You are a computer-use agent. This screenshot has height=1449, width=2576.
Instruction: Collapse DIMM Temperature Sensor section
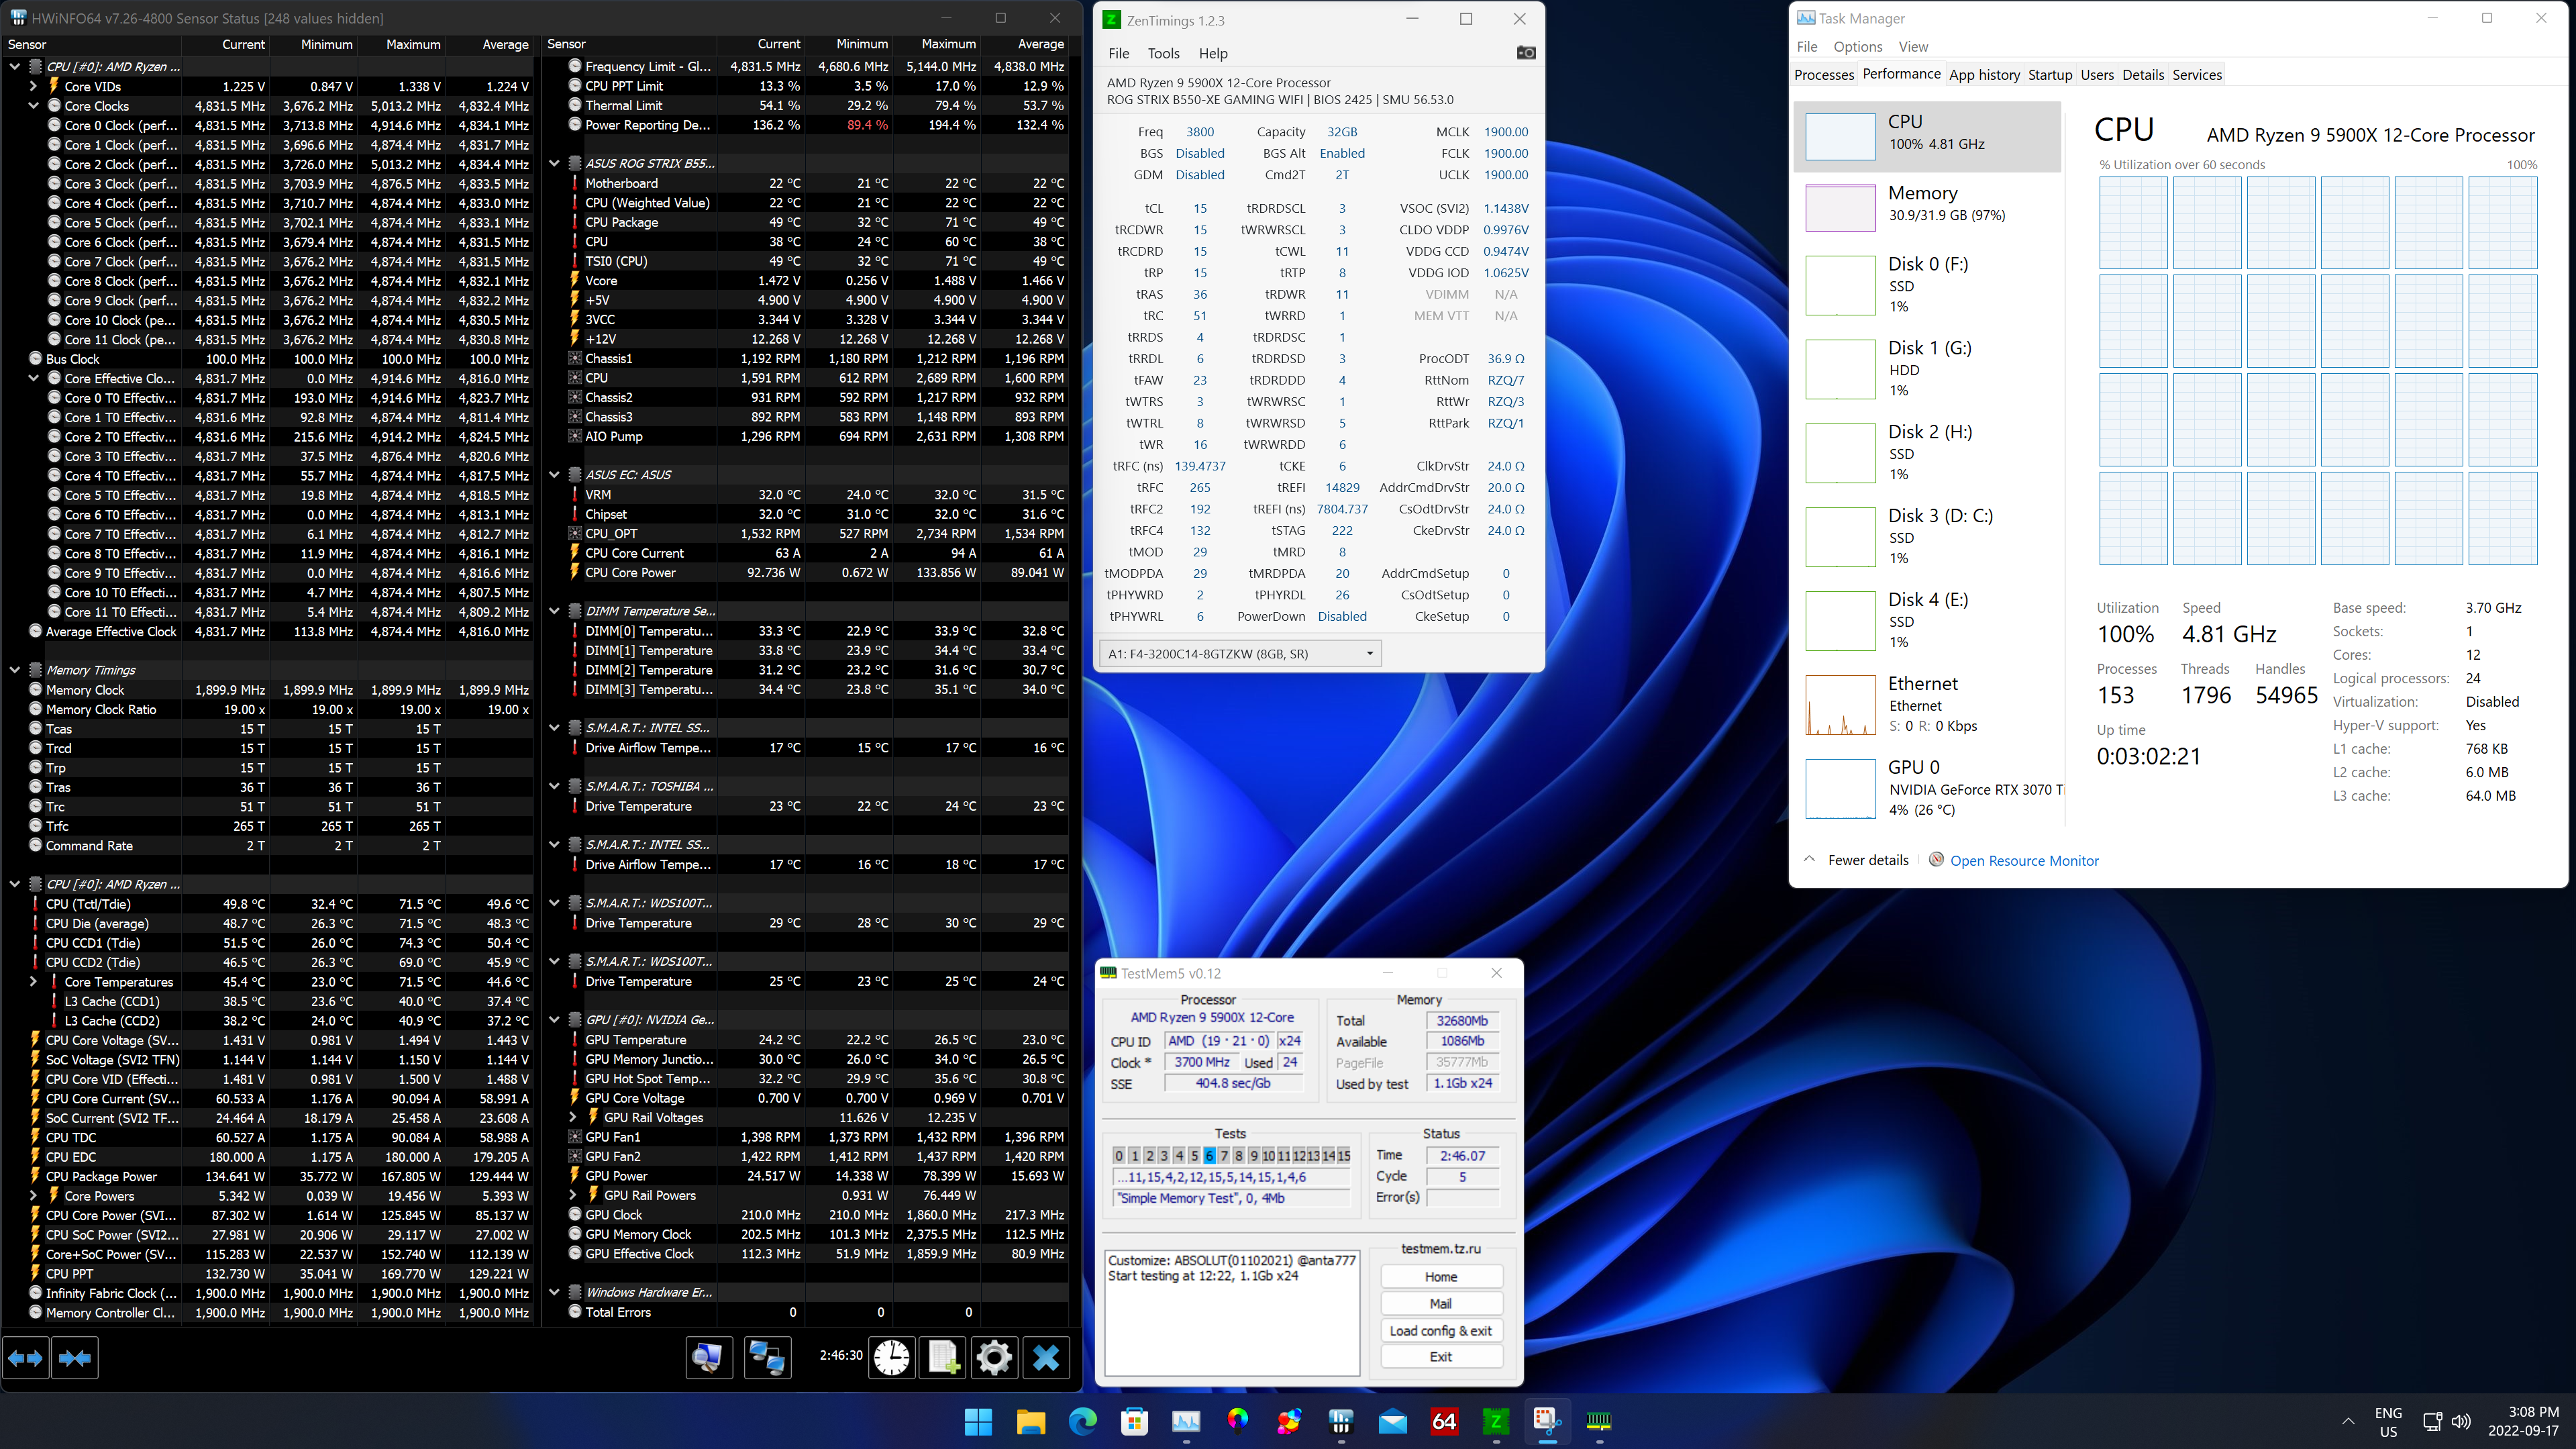pos(555,611)
